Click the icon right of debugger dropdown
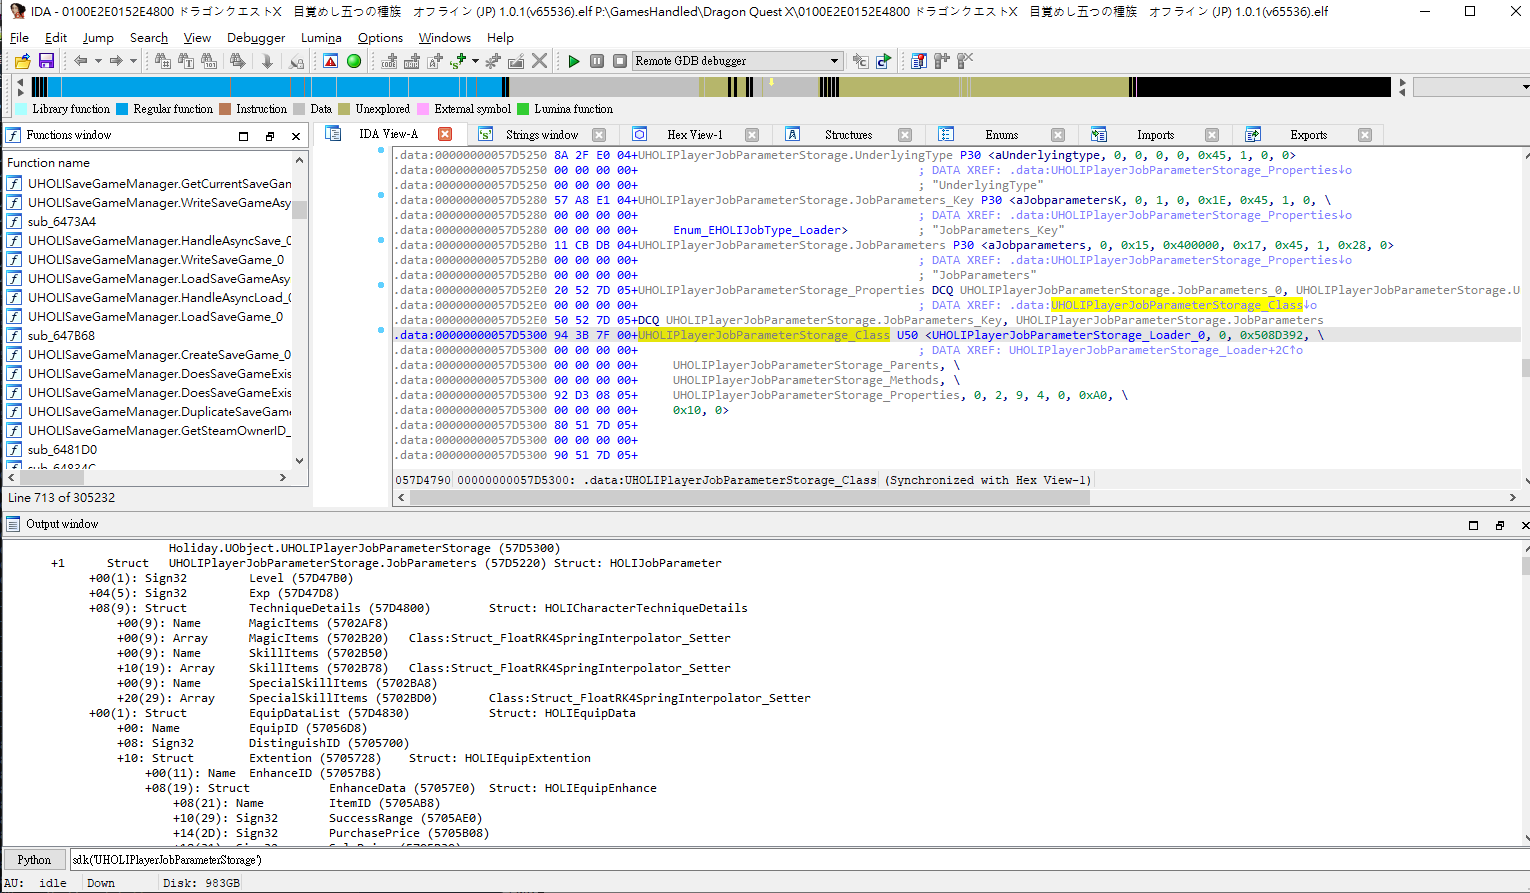1530x893 pixels. pyautogui.click(x=860, y=61)
